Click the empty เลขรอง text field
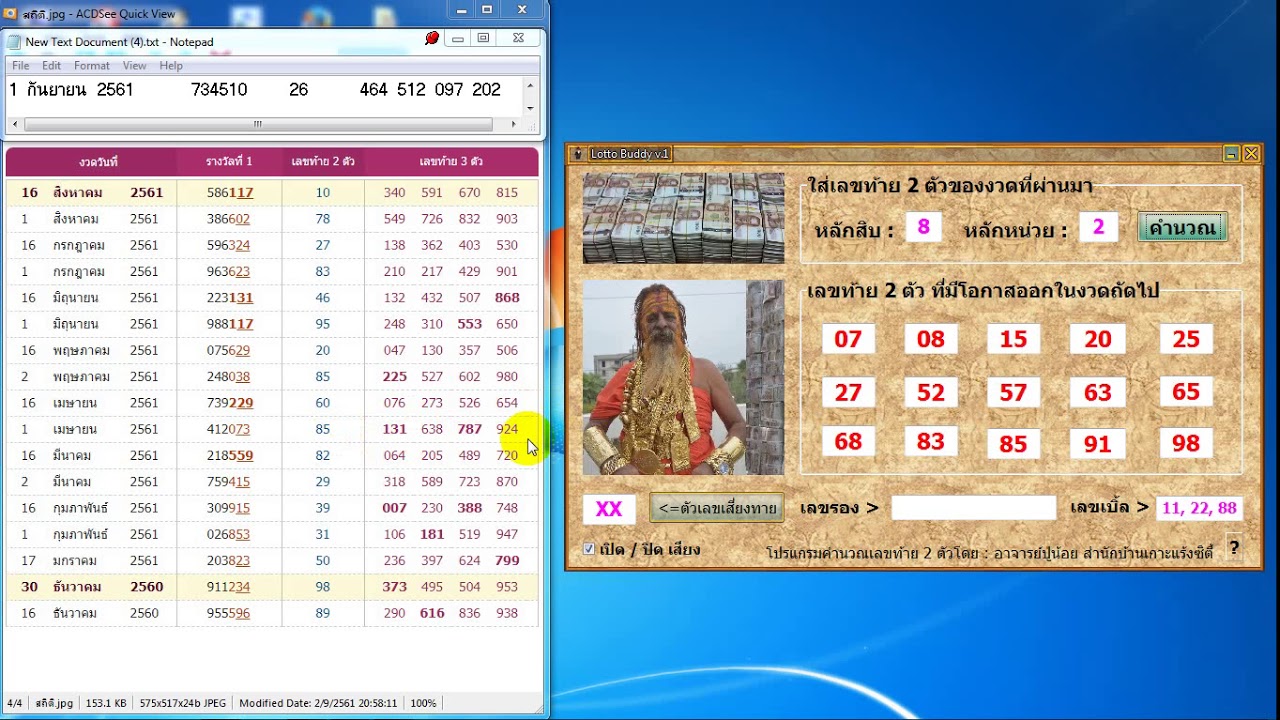This screenshot has width=1280, height=720. [x=973, y=508]
